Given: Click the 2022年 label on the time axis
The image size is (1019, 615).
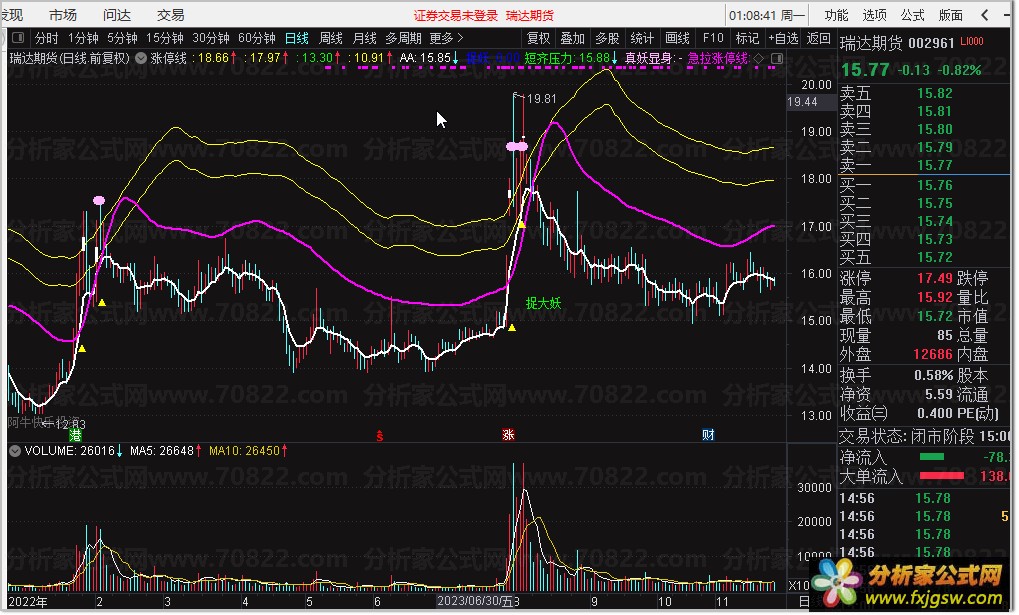Looking at the screenshot, I should 28,602.
